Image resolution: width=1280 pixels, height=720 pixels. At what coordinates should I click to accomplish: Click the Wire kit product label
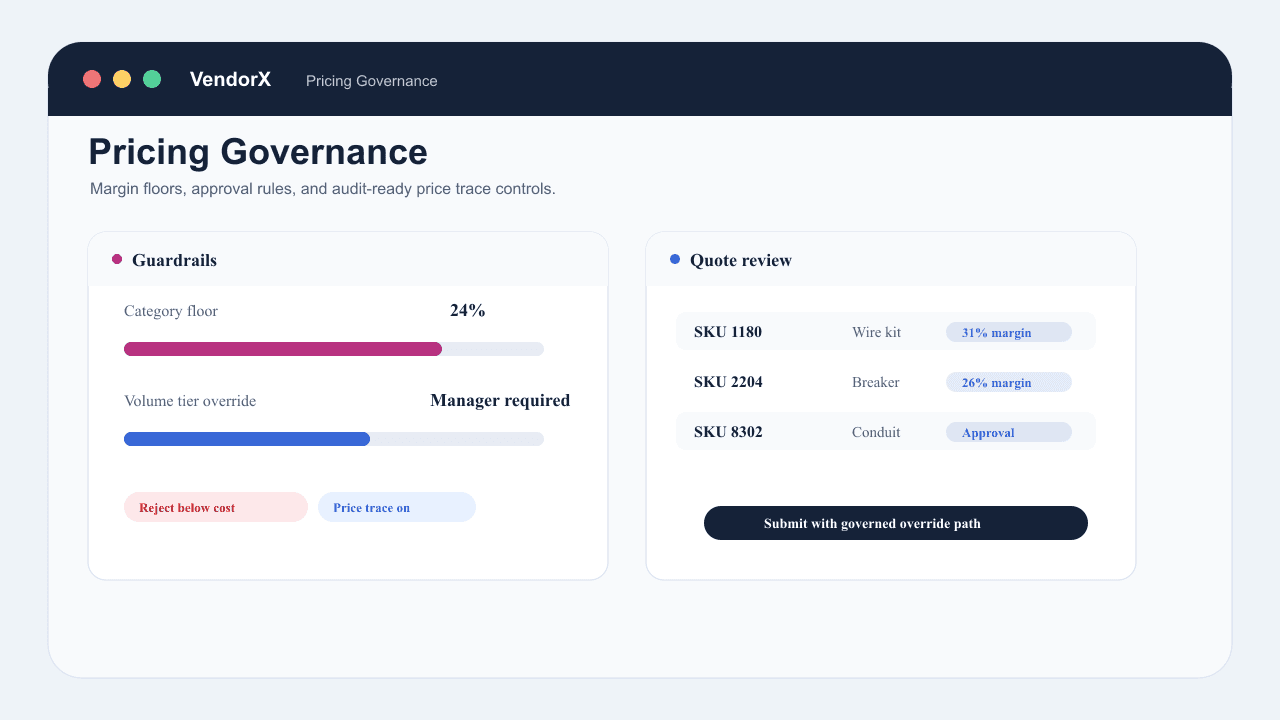tap(876, 332)
